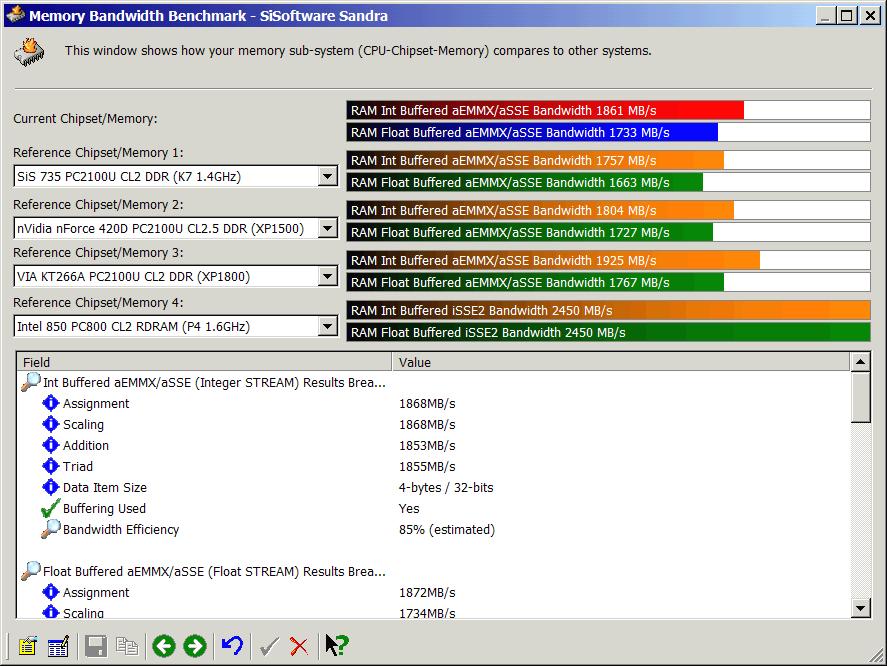
Task: Click the scrollbar up arrow in results list
Action: (x=860, y=362)
